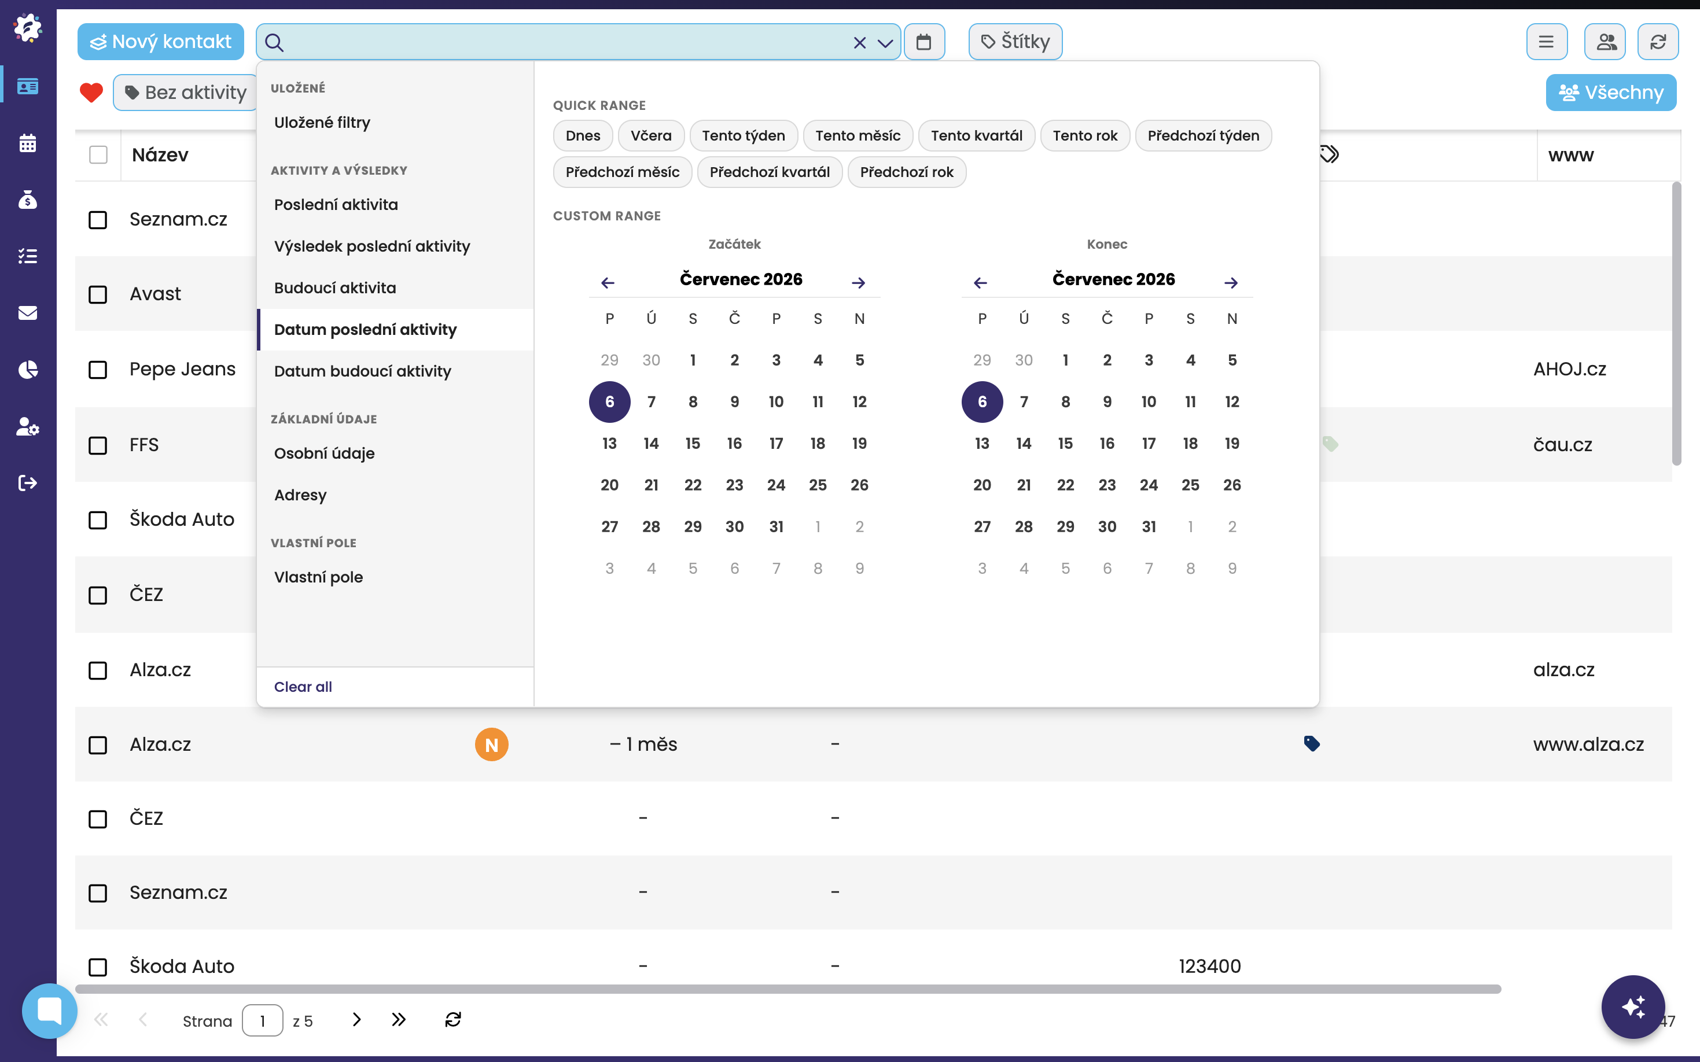Open the chat bubble widget

point(49,1011)
